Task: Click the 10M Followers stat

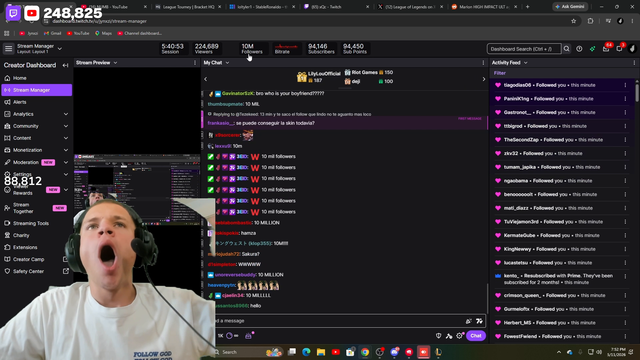Action: click(x=252, y=49)
